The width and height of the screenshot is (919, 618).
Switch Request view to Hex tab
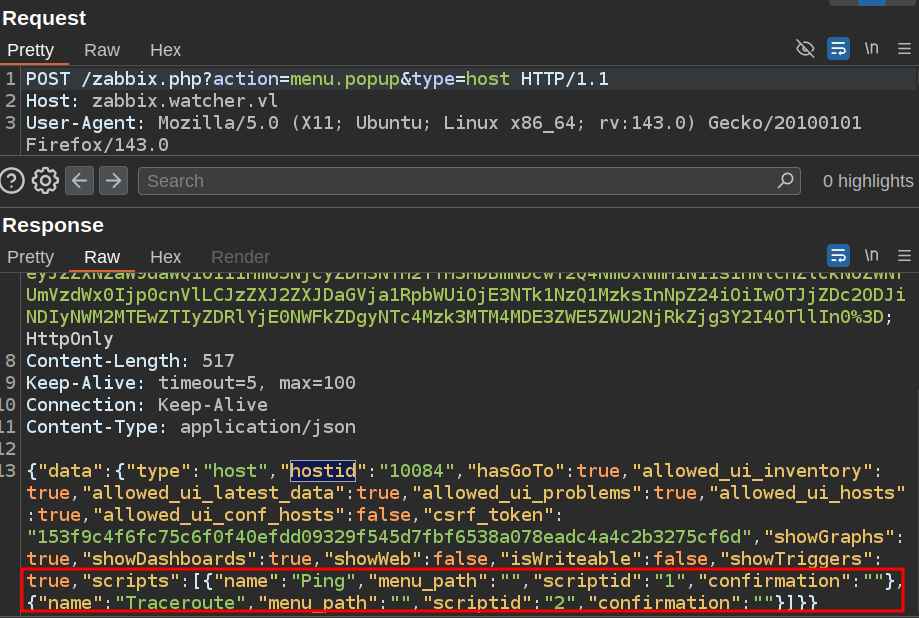[x=165, y=49]
